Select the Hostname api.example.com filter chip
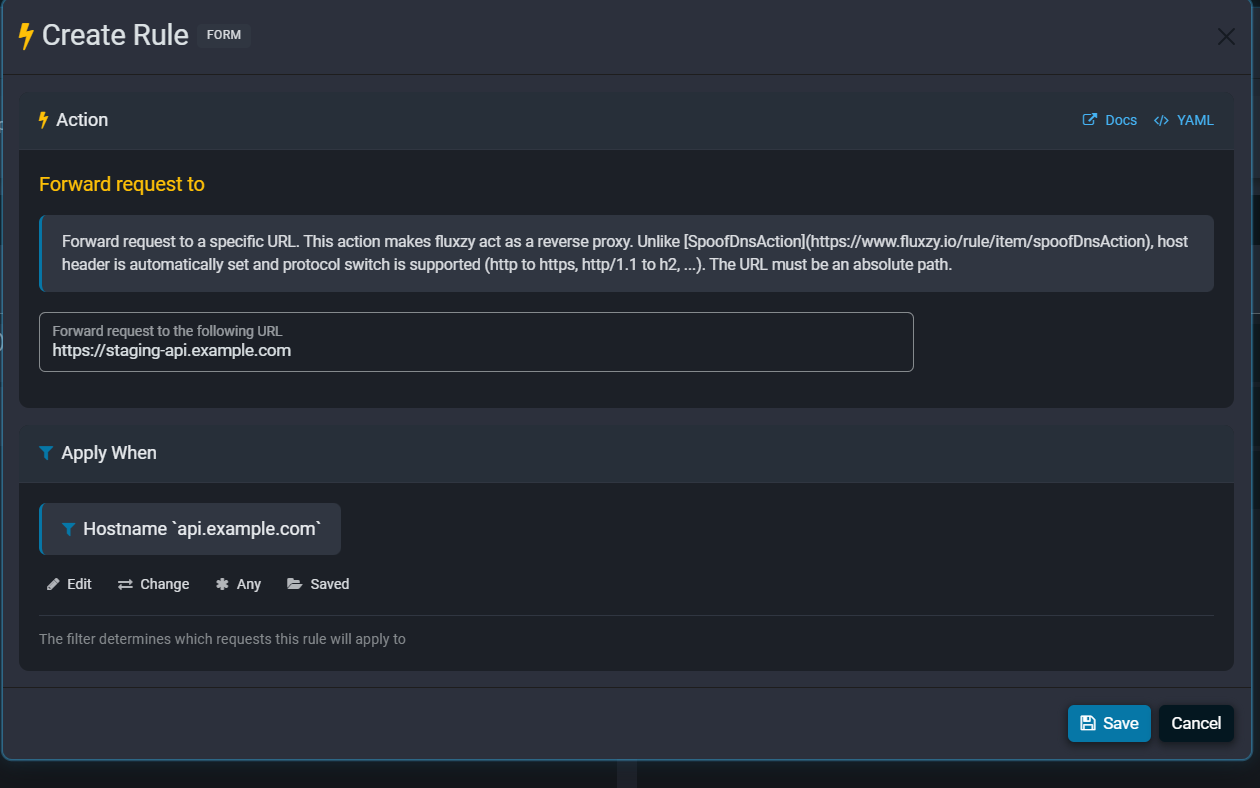Viewport: 1260px width, 788px height. tap(190, 529)
